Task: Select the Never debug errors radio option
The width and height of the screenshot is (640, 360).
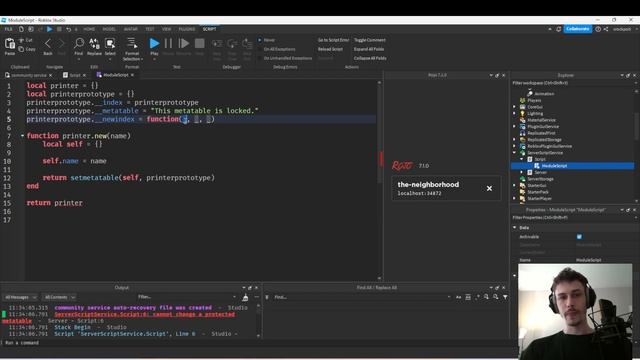Action: [260, 40]
